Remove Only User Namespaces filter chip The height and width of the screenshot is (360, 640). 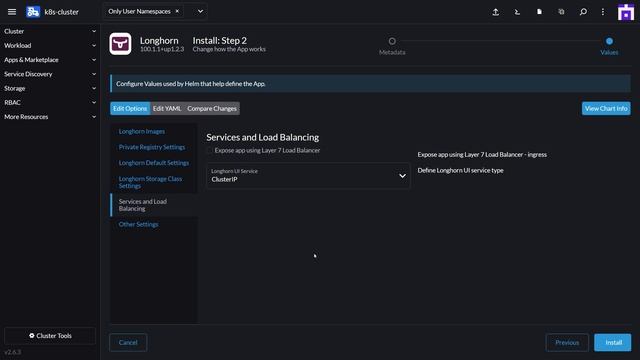(x=177, y=11)
